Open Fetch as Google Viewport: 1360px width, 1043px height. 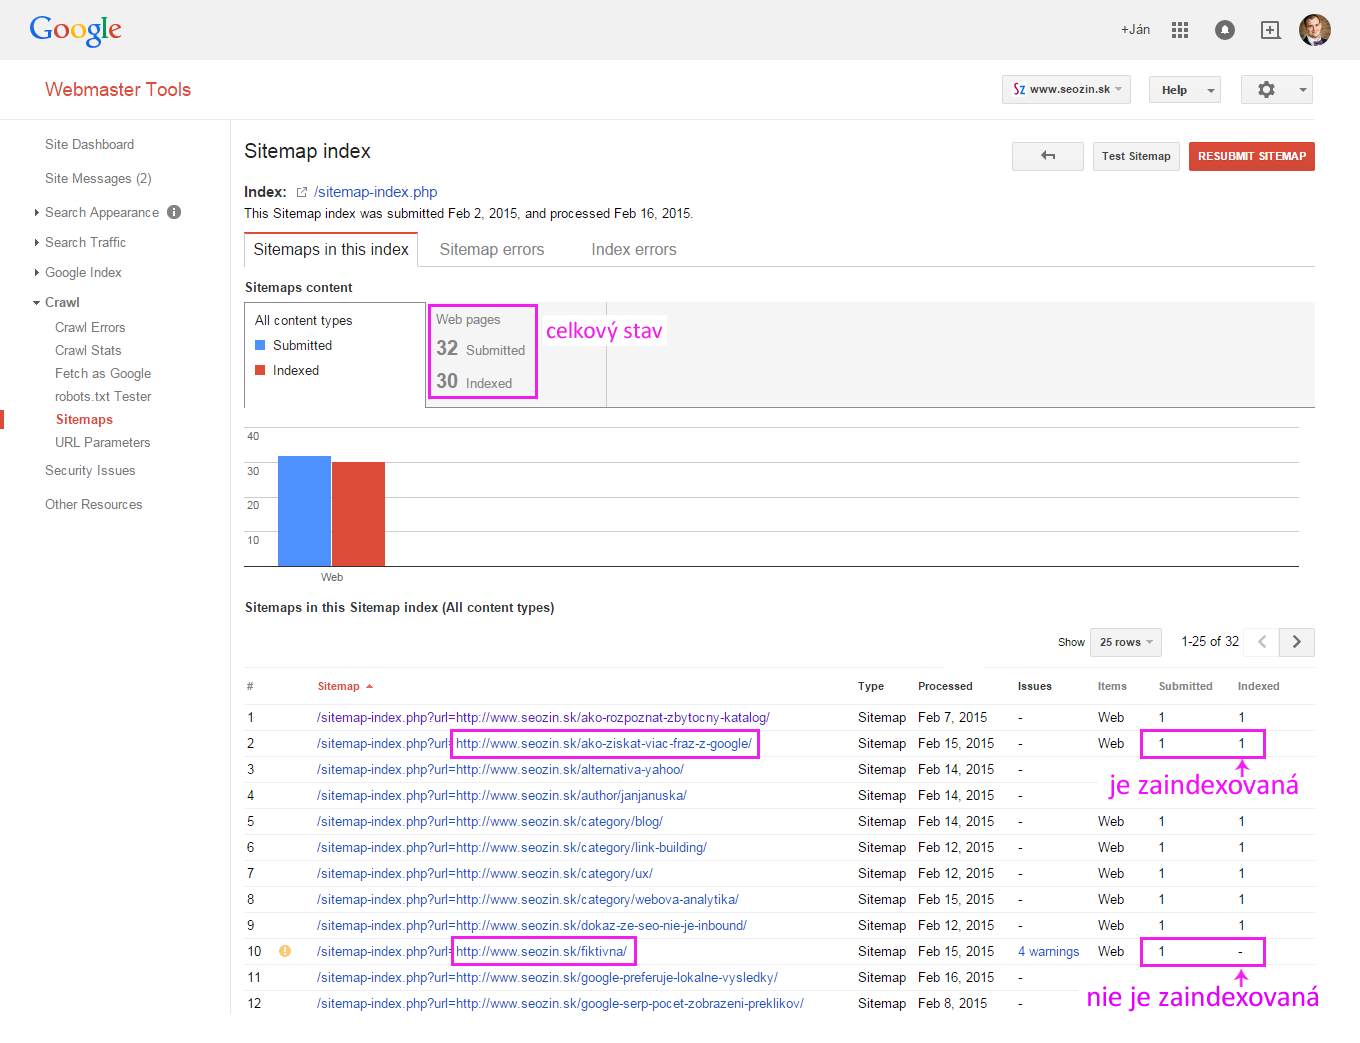click(103, 373)
